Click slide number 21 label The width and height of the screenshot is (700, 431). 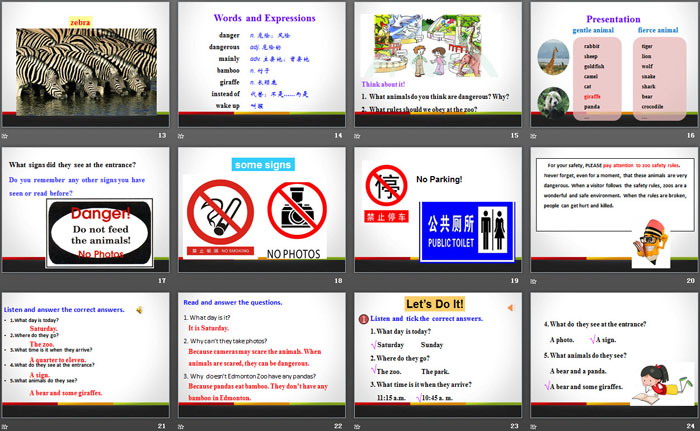tap(162, 426)
